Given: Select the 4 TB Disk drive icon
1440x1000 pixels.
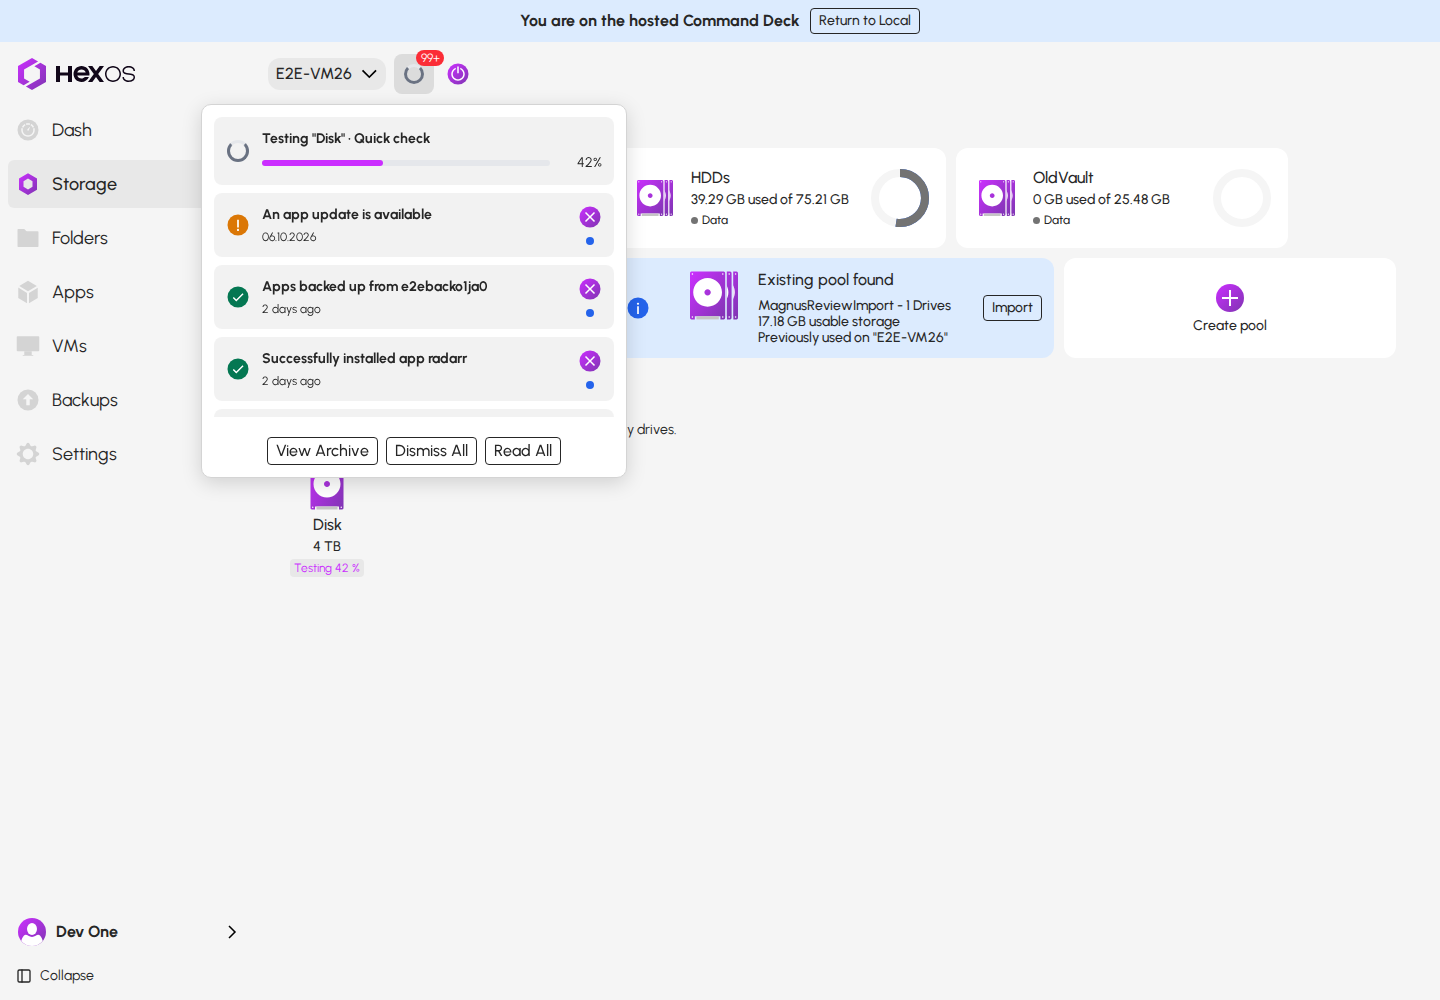Looking at the screenshot, I should [327, 492].
